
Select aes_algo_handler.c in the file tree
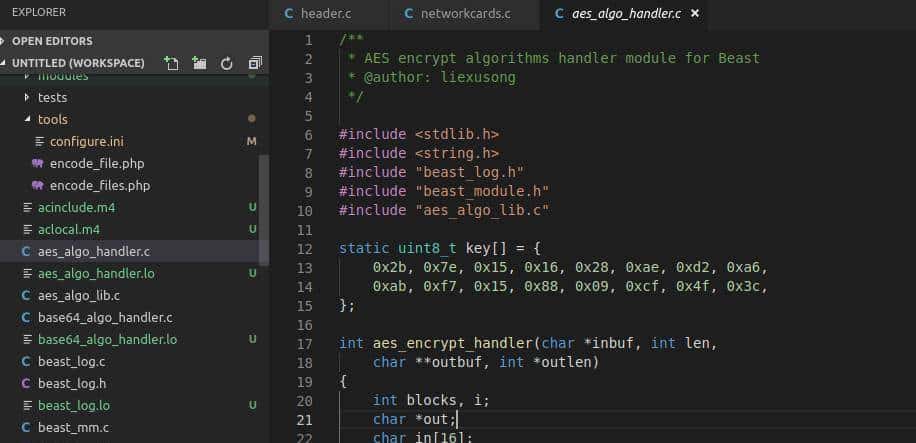(134, 252)
